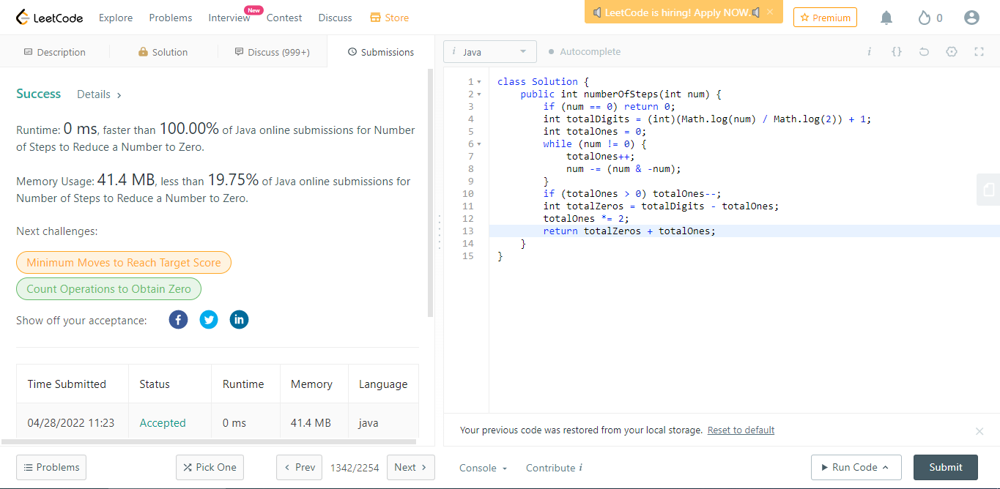
Task: Click the Reset to default link
Action: click(x=740, y=430)
